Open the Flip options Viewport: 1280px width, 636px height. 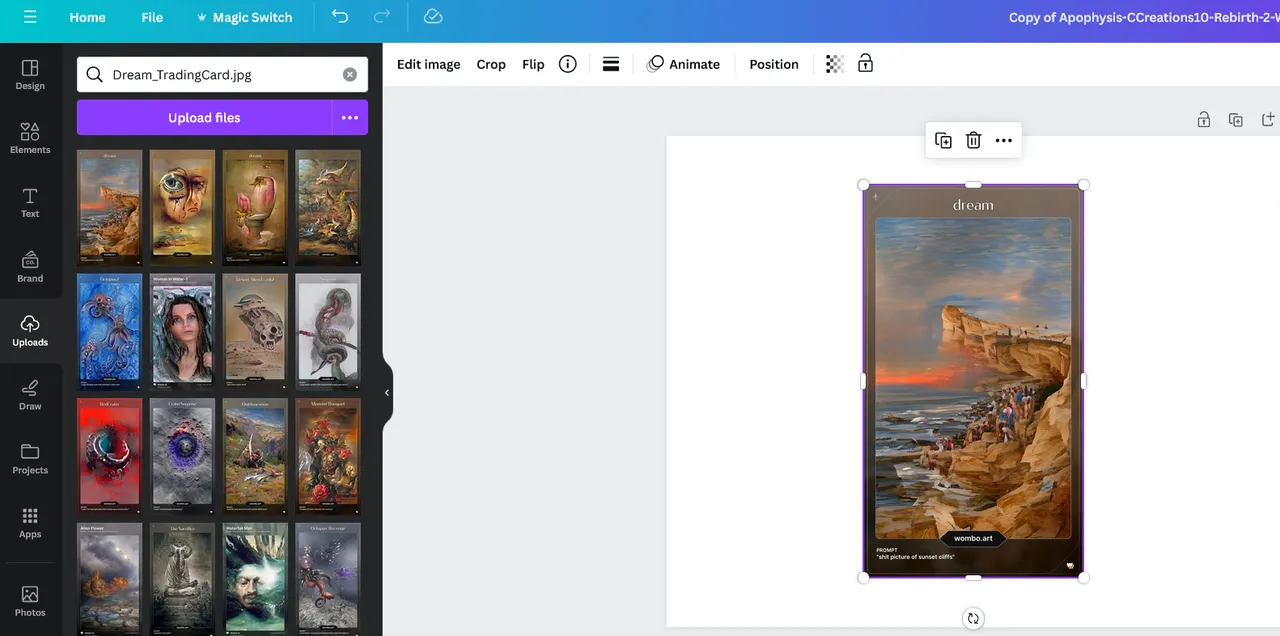point(533,64)
